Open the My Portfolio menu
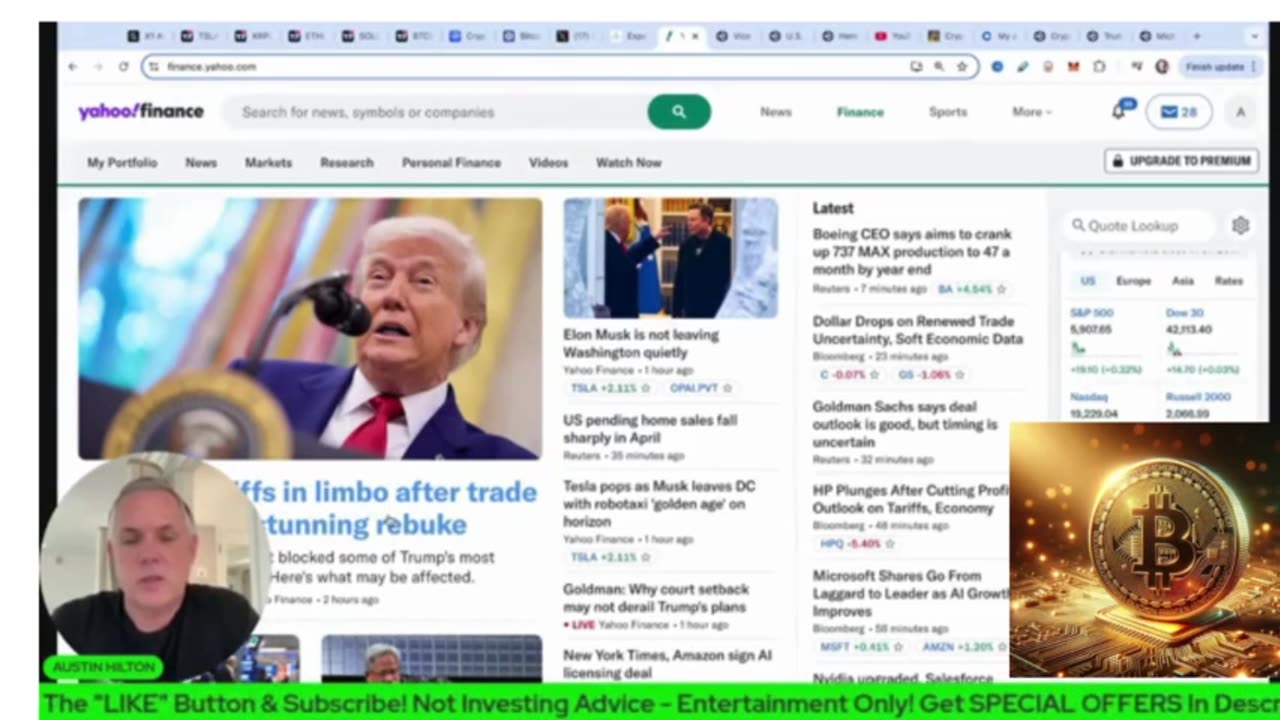 pos(122,162)
